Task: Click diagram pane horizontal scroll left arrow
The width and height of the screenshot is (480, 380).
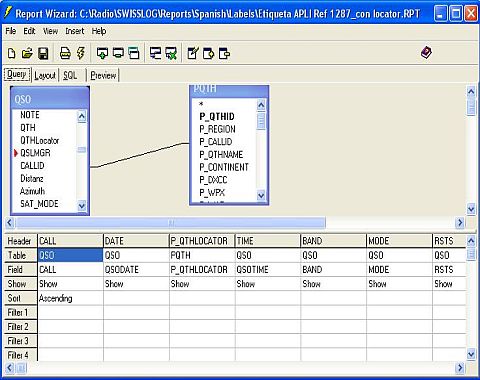Action: (x=10, y=222)
